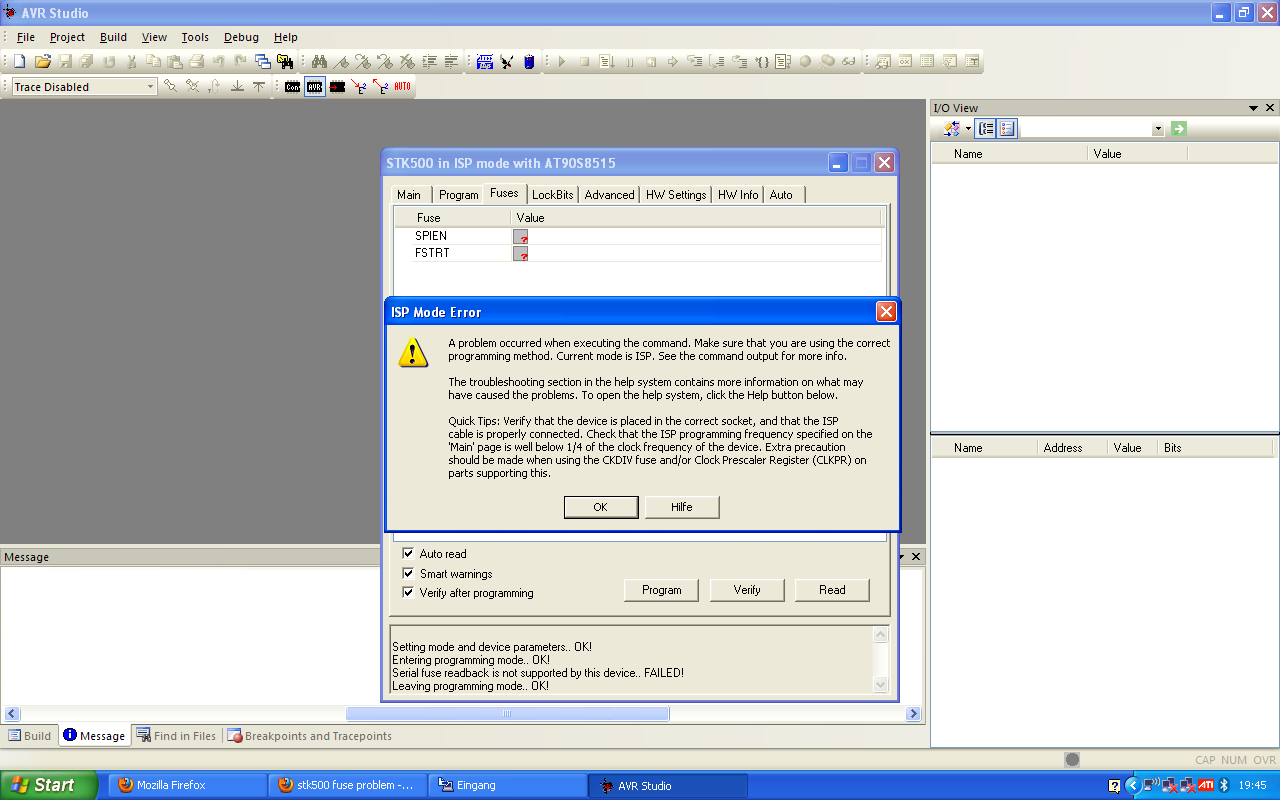This screenshot has height=800, width=1280.
Task: Click the chip with red arrow icon
Action: click(337, 87)
